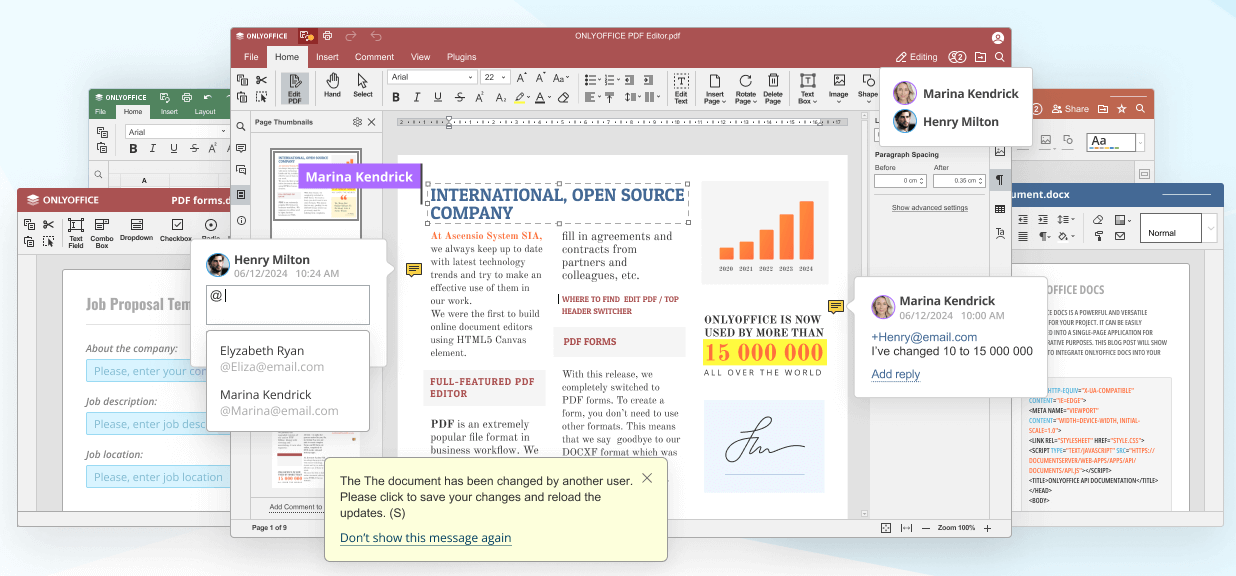Open Paragraph settings in right sidebar

coord(999,180)
